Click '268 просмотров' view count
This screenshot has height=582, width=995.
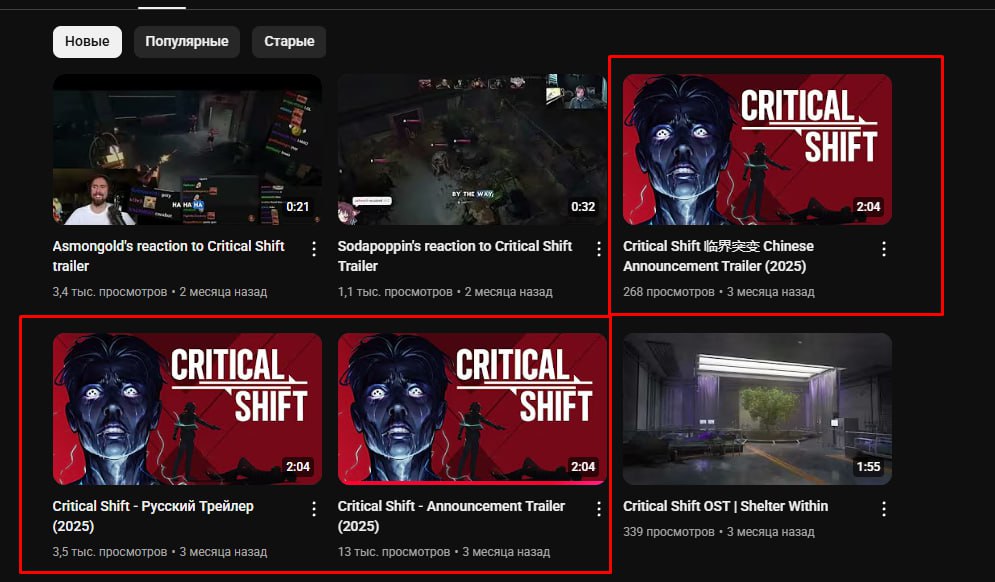point(668,292)
